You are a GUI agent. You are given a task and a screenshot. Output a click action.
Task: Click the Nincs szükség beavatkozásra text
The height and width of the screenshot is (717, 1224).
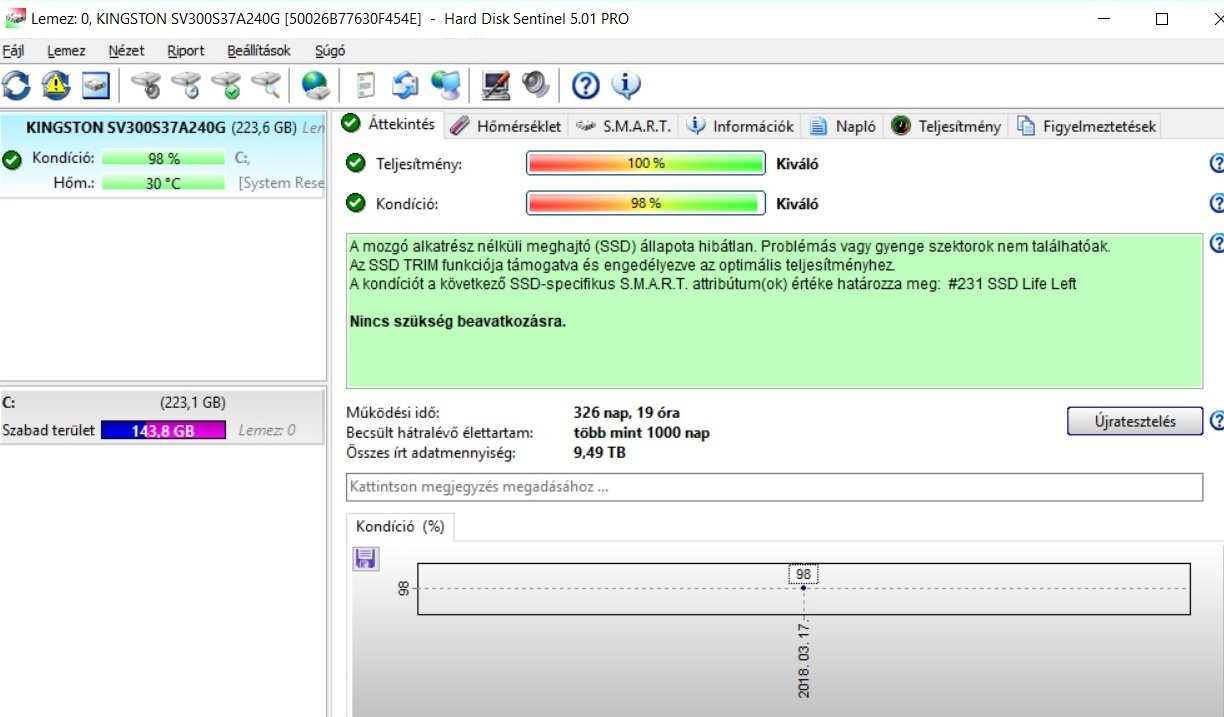(458, 322)
